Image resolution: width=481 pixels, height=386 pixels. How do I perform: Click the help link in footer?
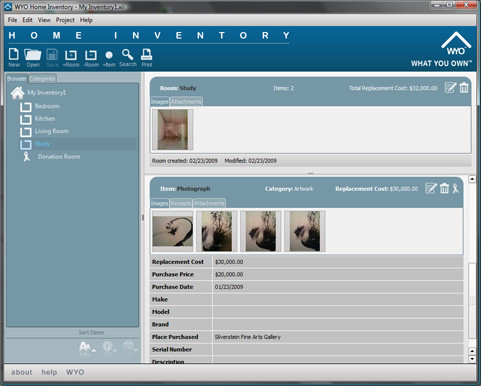49,372
